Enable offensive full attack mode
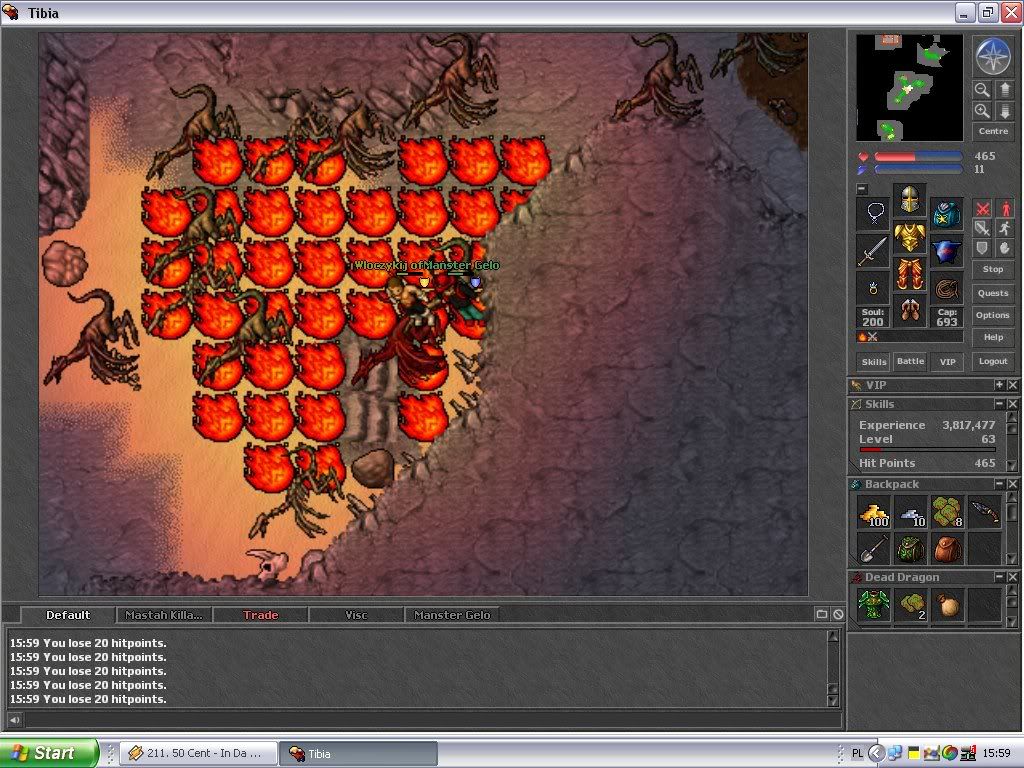Image resolution: width=1024 pixels, height=768 pixels. coord(983,209)
